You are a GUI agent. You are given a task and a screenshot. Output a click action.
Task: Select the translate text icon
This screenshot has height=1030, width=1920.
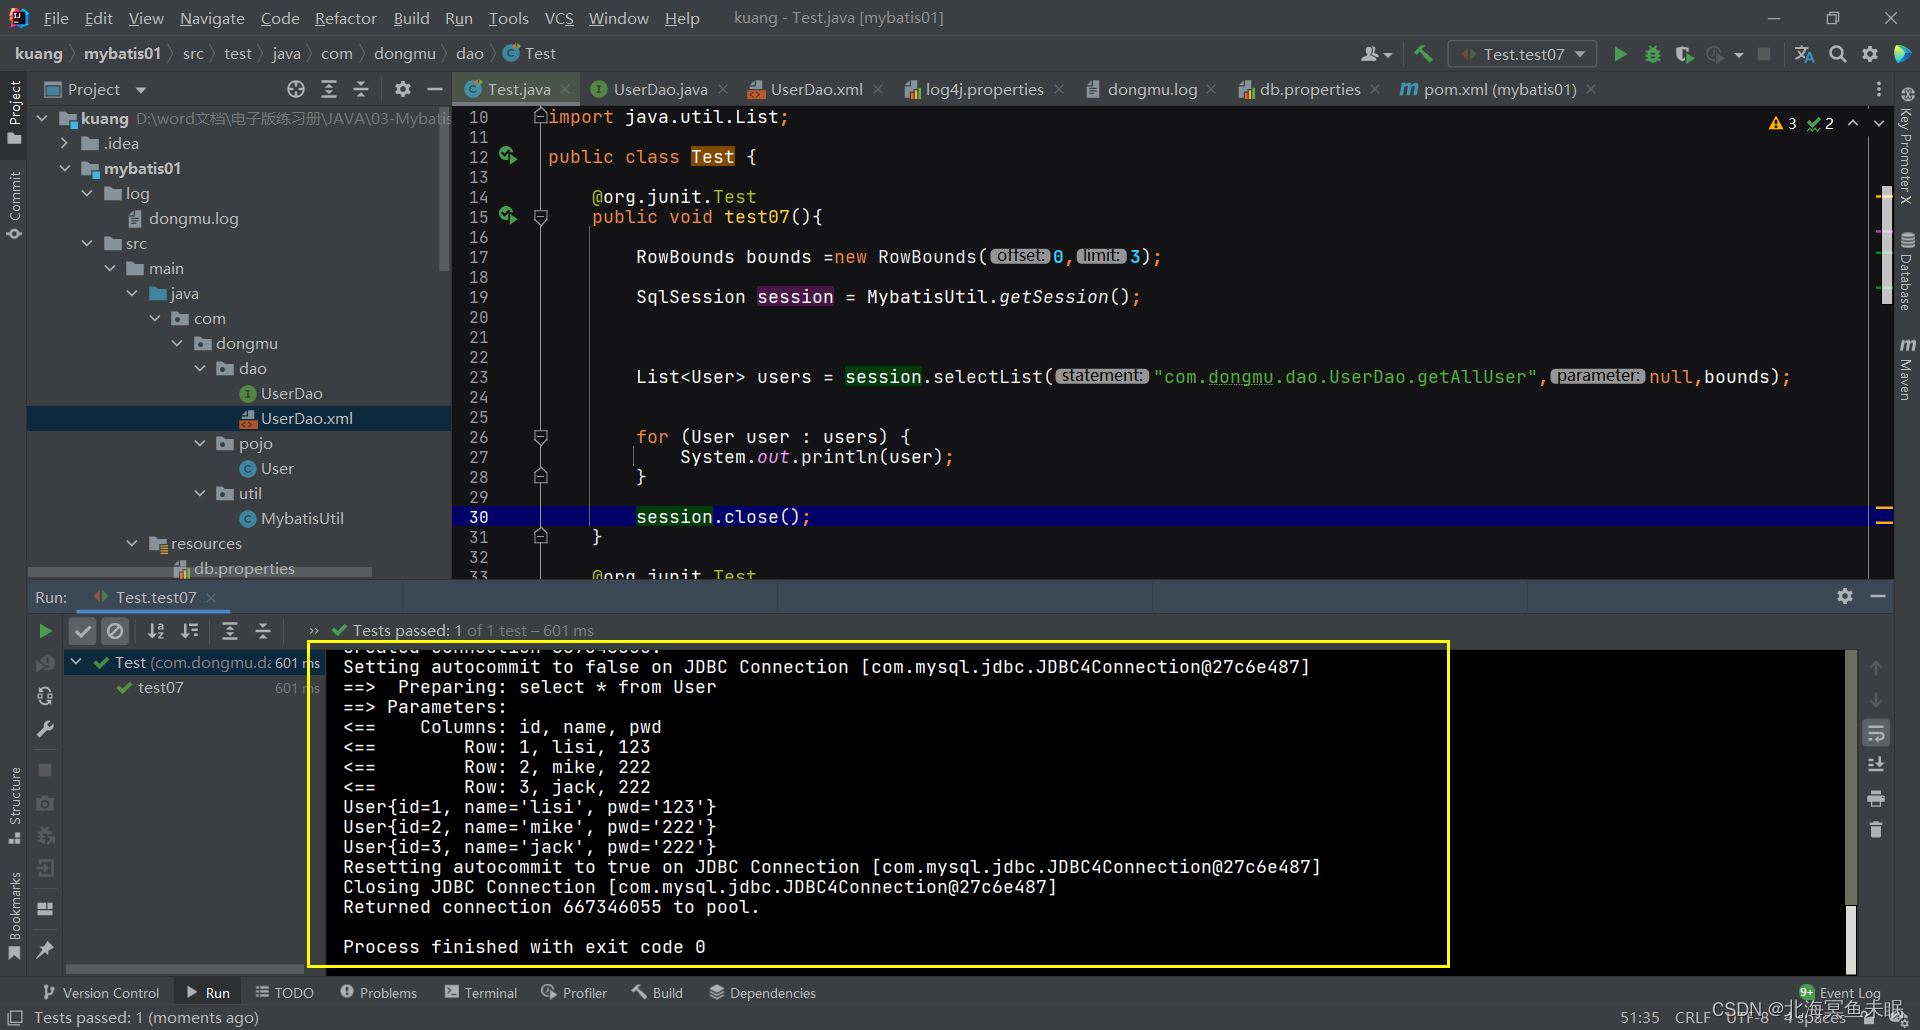pyautogui.click(x=1805, y=54)
